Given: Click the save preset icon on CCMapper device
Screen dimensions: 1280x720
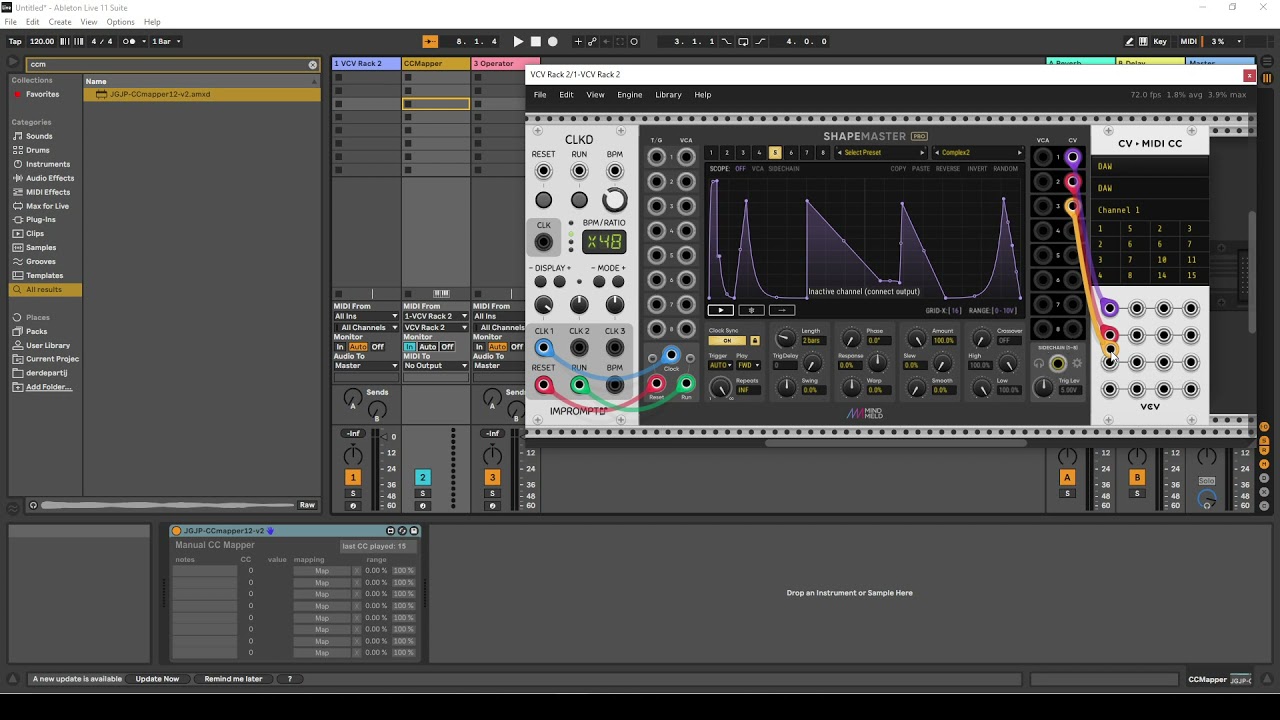Looking at the screenshot, I should coord(413,531).
